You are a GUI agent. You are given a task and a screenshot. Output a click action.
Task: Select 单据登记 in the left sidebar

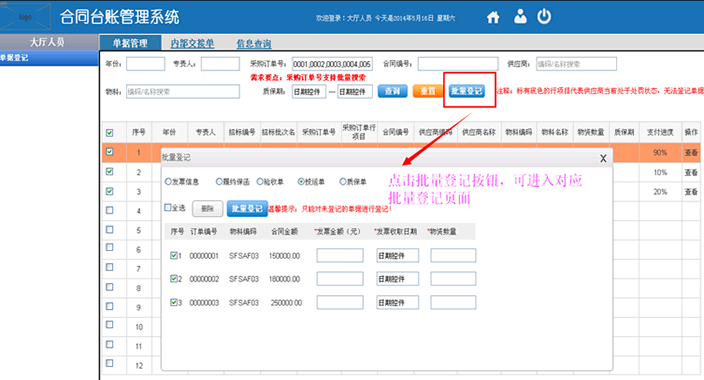point(49,58)
